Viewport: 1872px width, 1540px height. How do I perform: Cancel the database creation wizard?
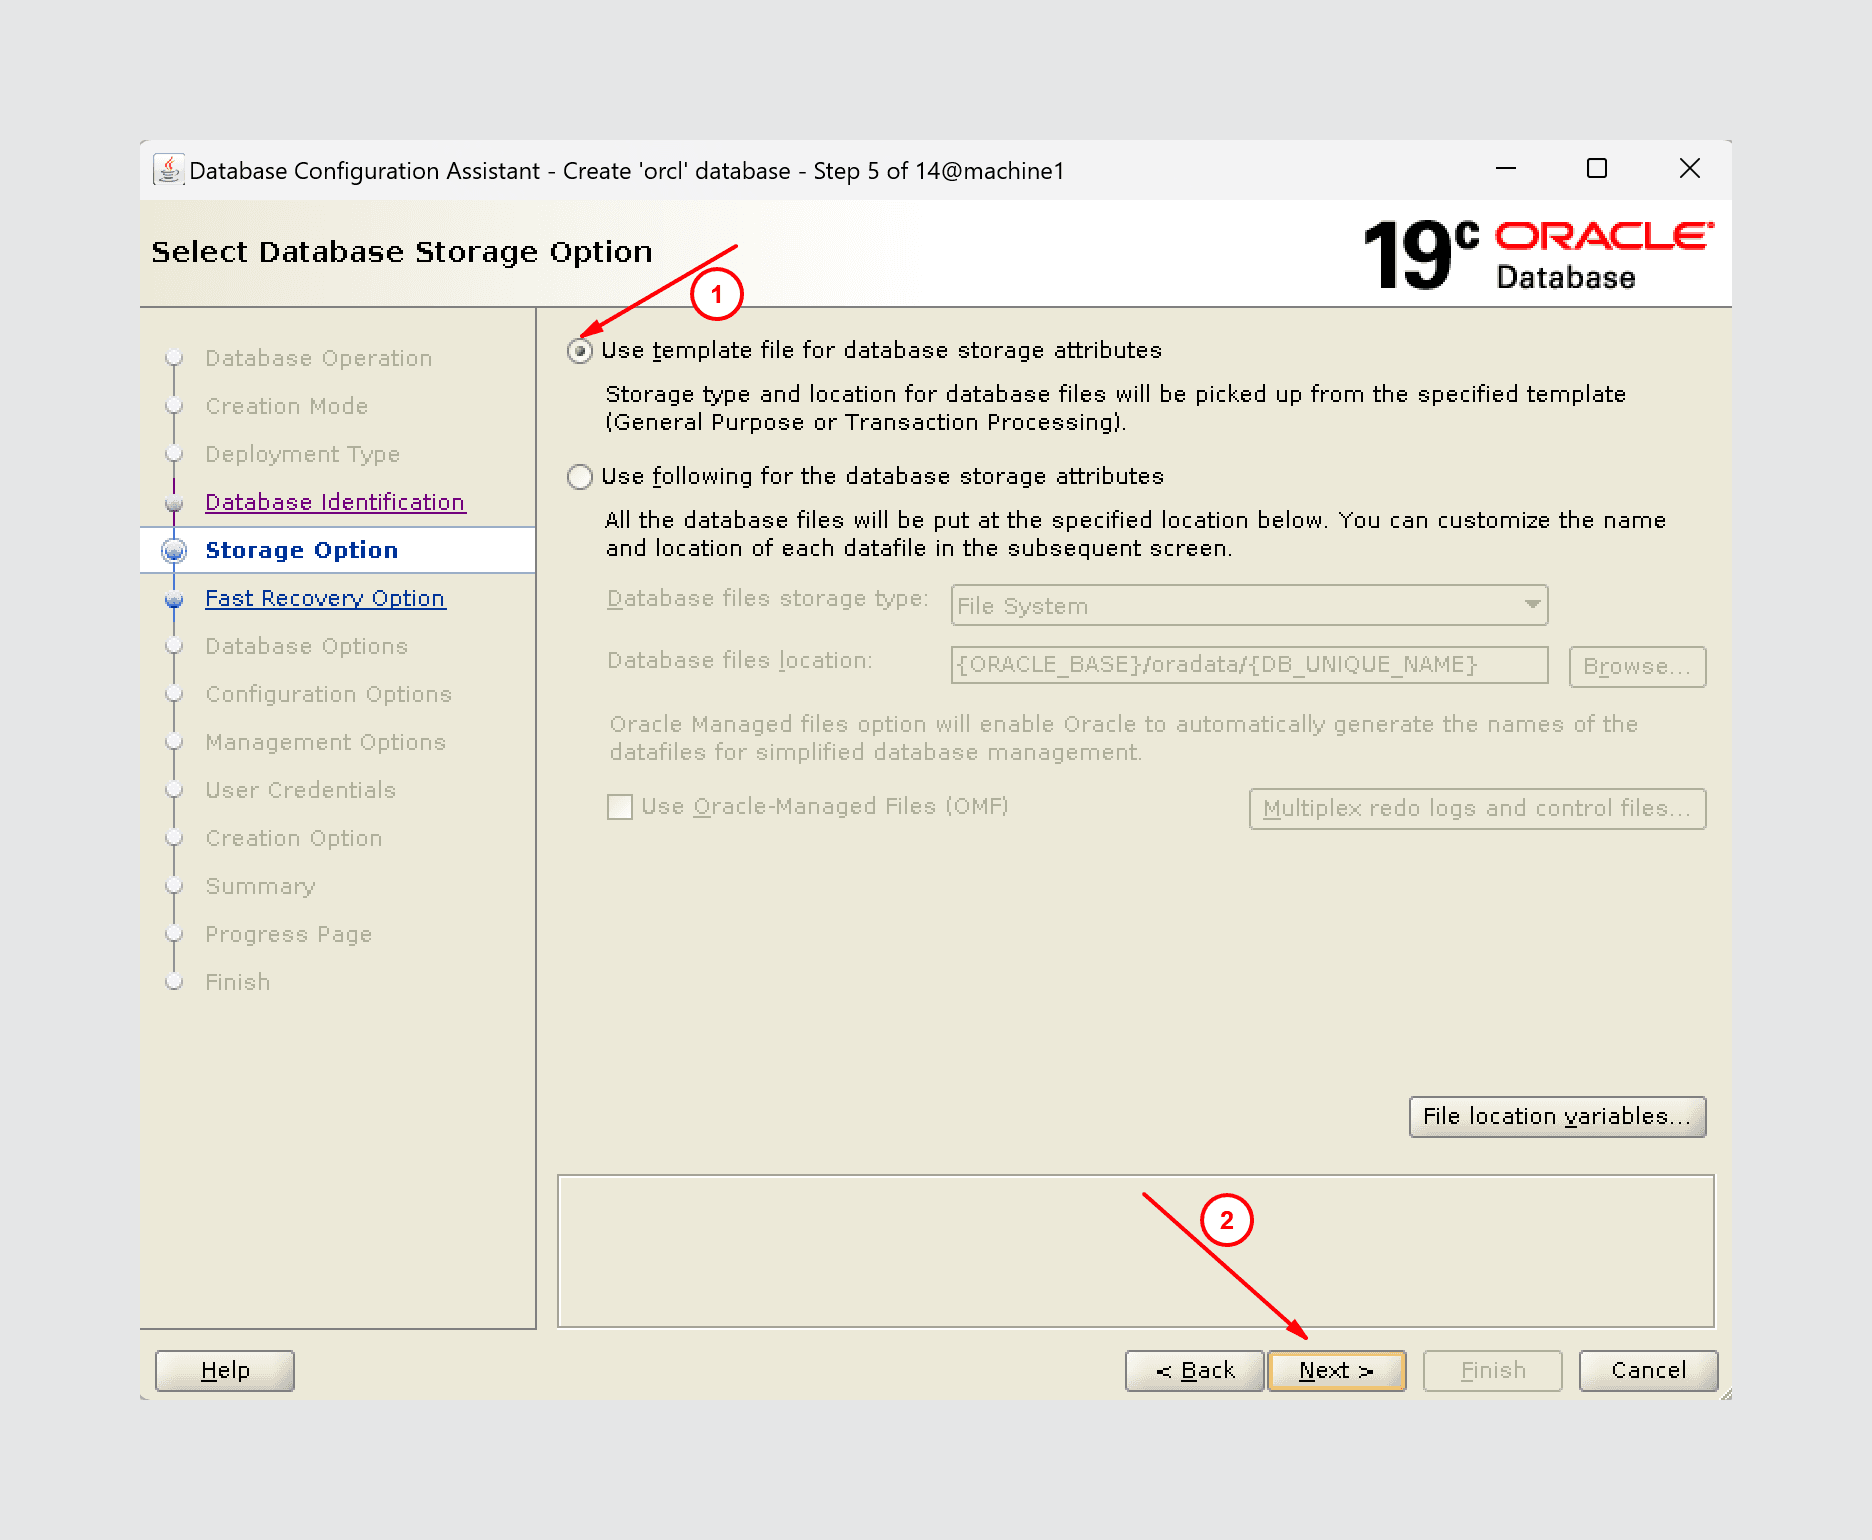pyautogui.click(x=1647, y=1371)
